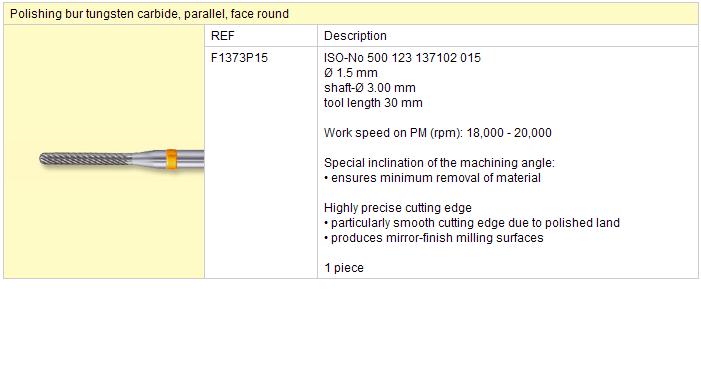Click the 1 piece quantity text
The image size is (701, 391).
click(x=343, y=268)
